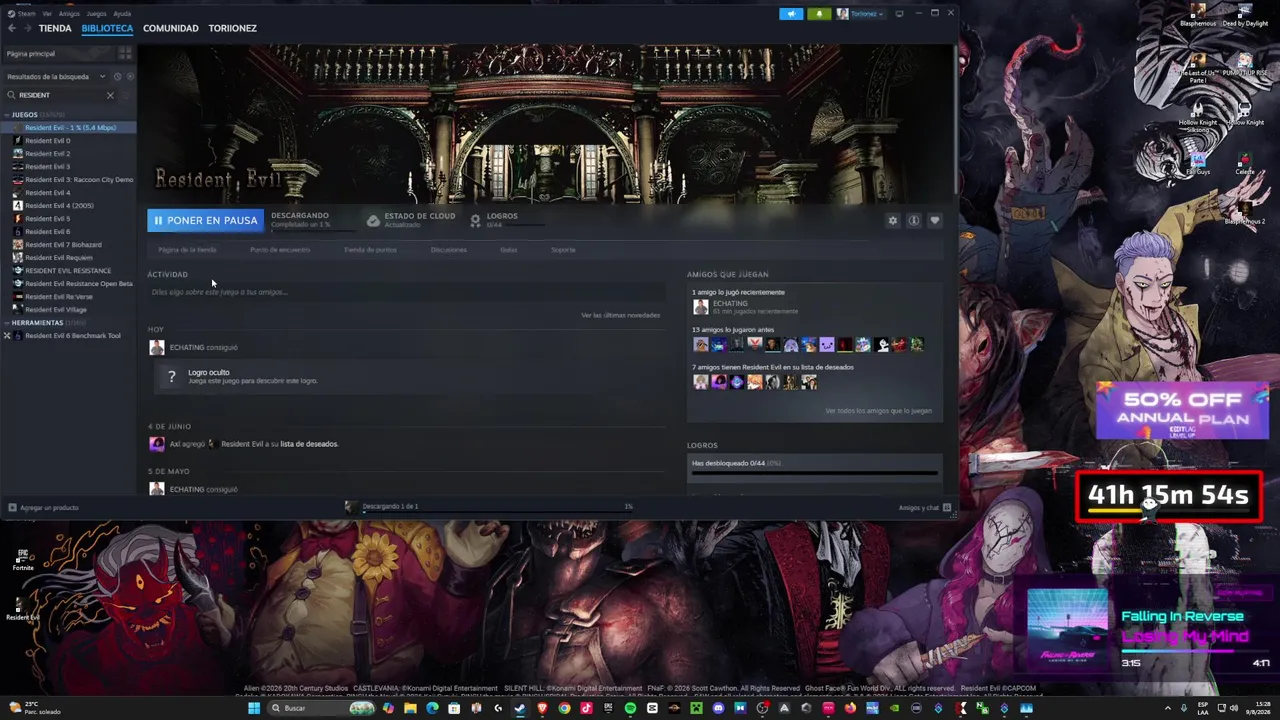Select Resident Evil 4 (2005)
This screenshot has width=1280, height=720.
click(70, 206)
